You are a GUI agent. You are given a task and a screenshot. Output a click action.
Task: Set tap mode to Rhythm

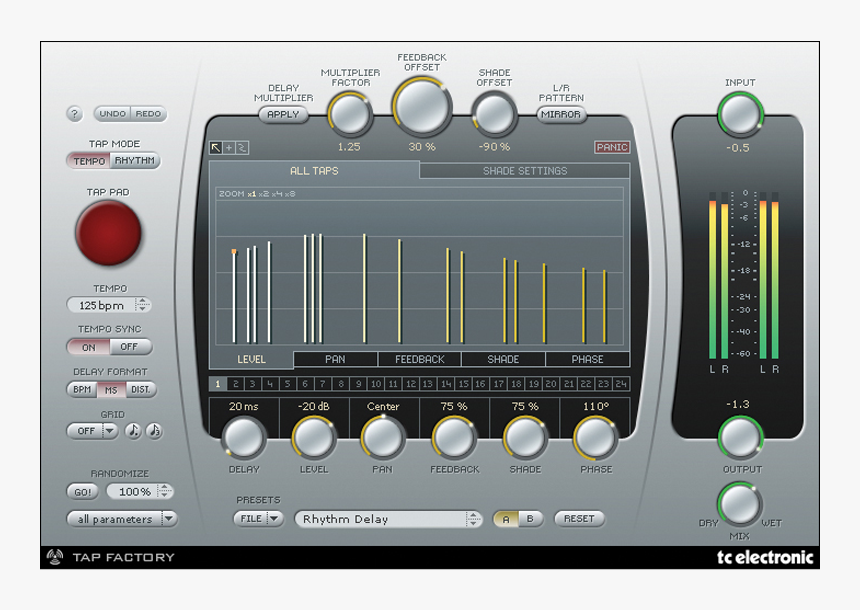[x=135, y=161]
